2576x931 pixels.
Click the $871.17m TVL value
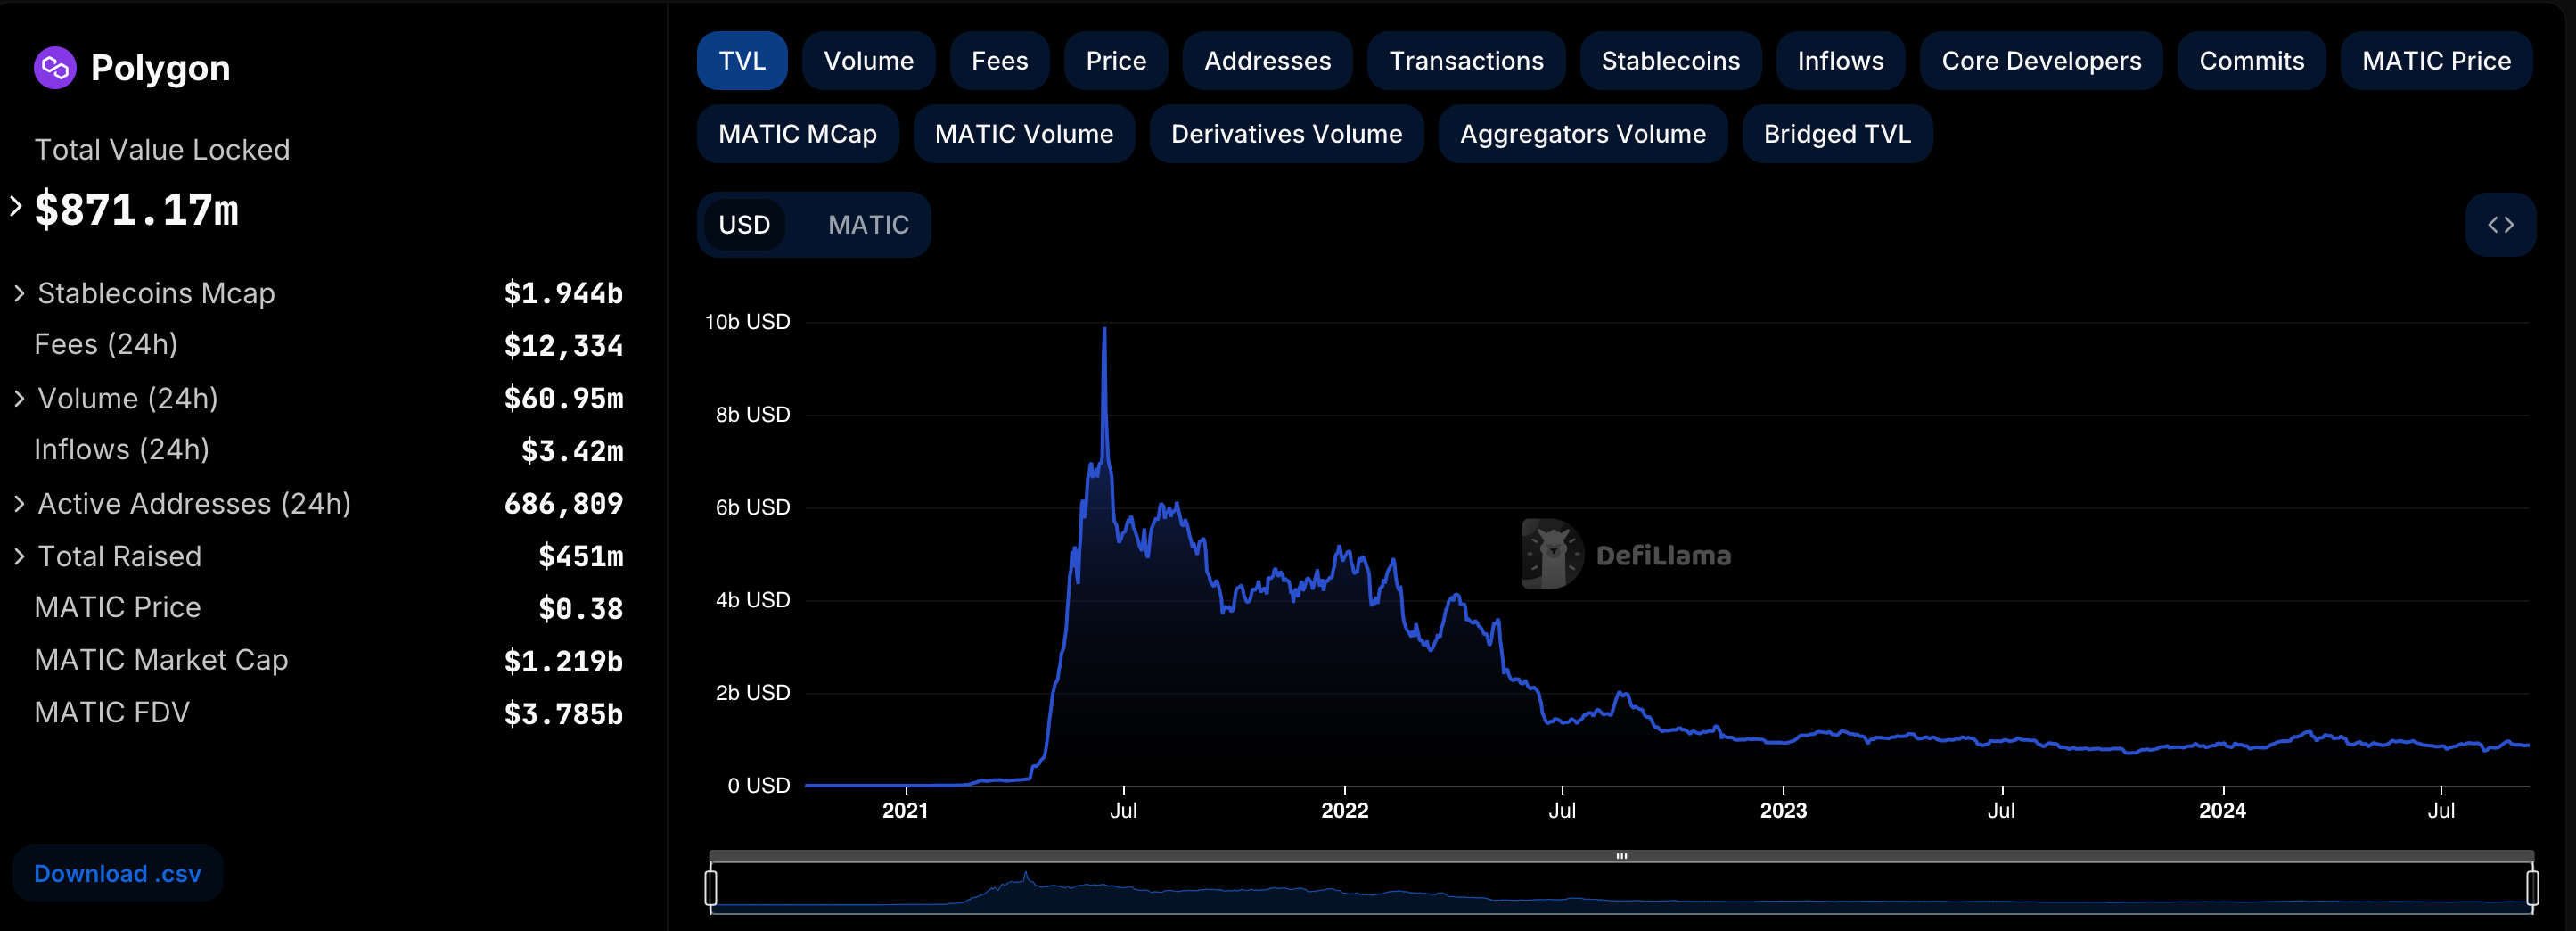(137, 210)
